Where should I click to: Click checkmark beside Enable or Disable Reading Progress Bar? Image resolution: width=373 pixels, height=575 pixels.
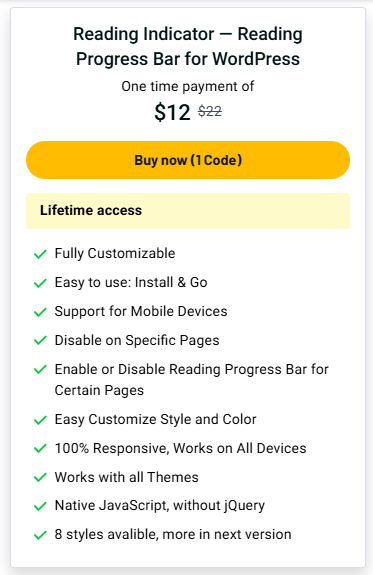[40, 369]
